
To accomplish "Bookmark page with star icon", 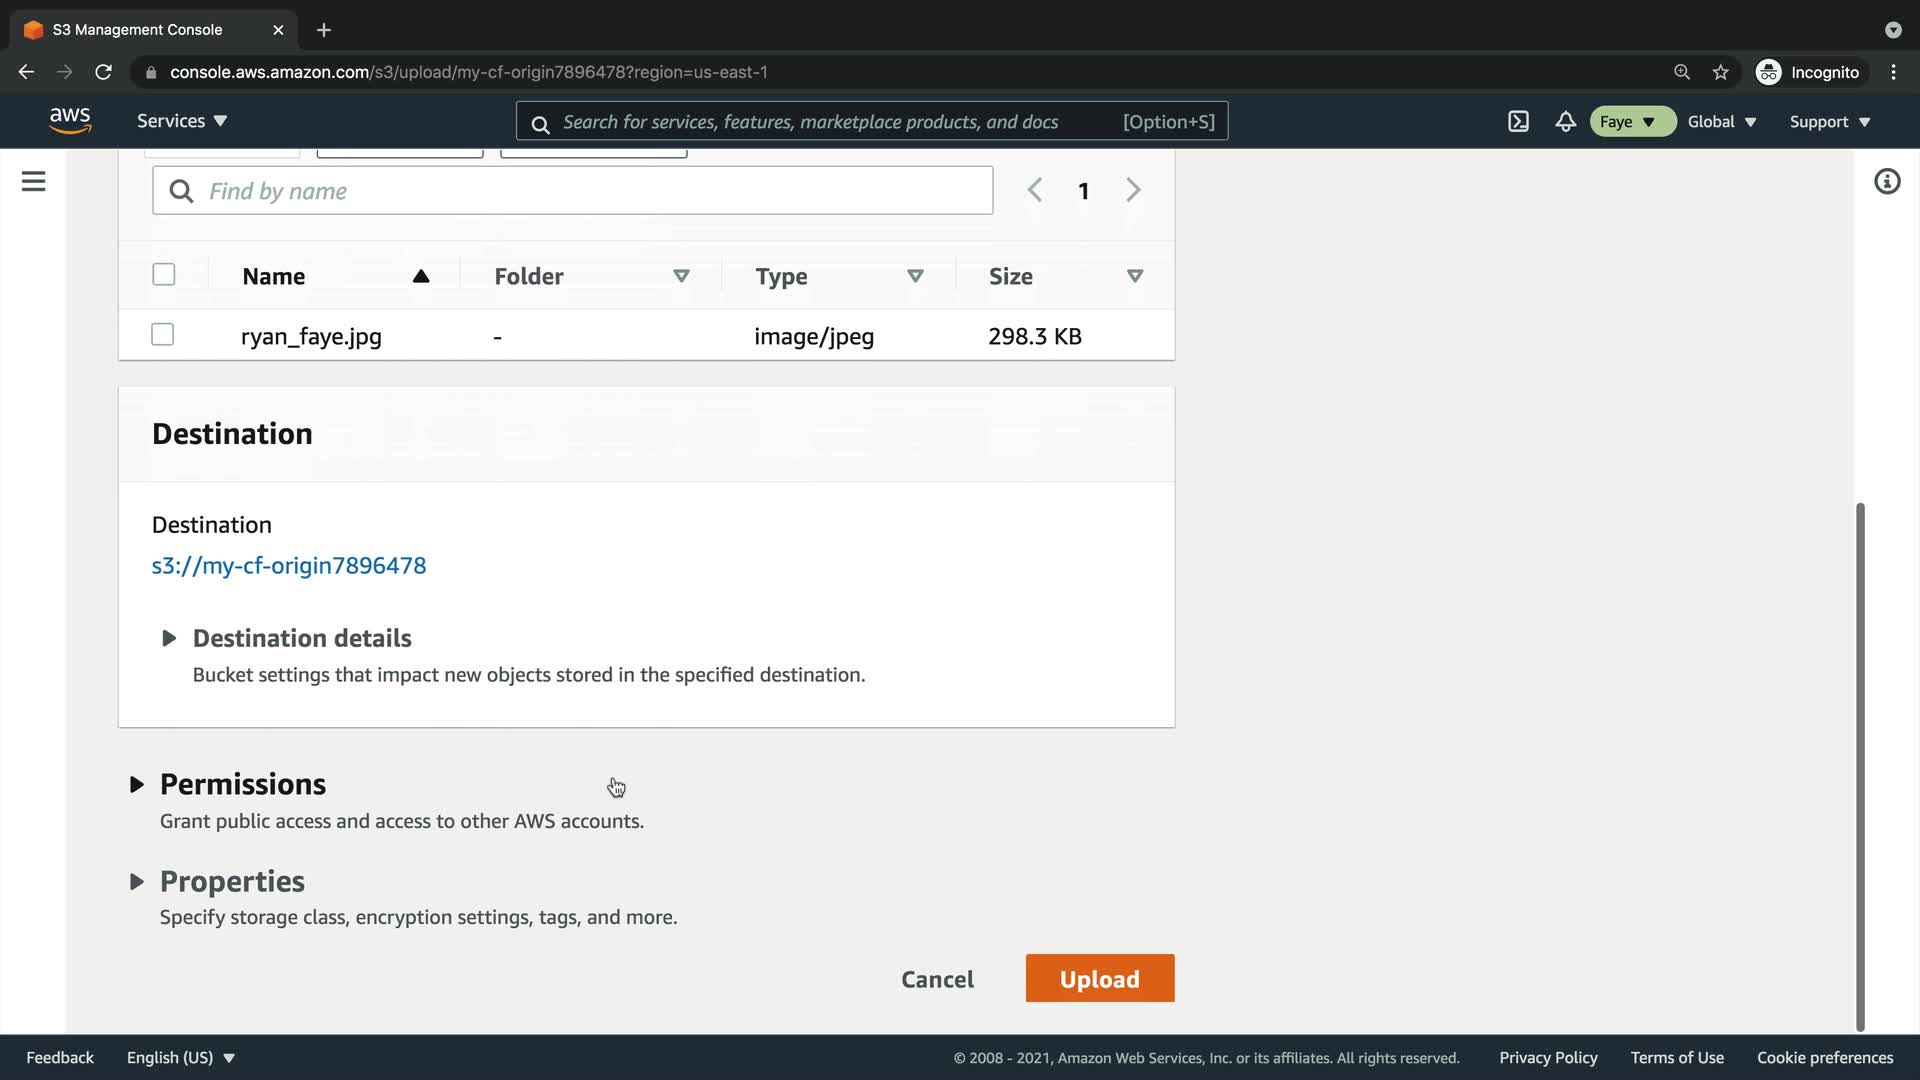I will click(1720, 72).
